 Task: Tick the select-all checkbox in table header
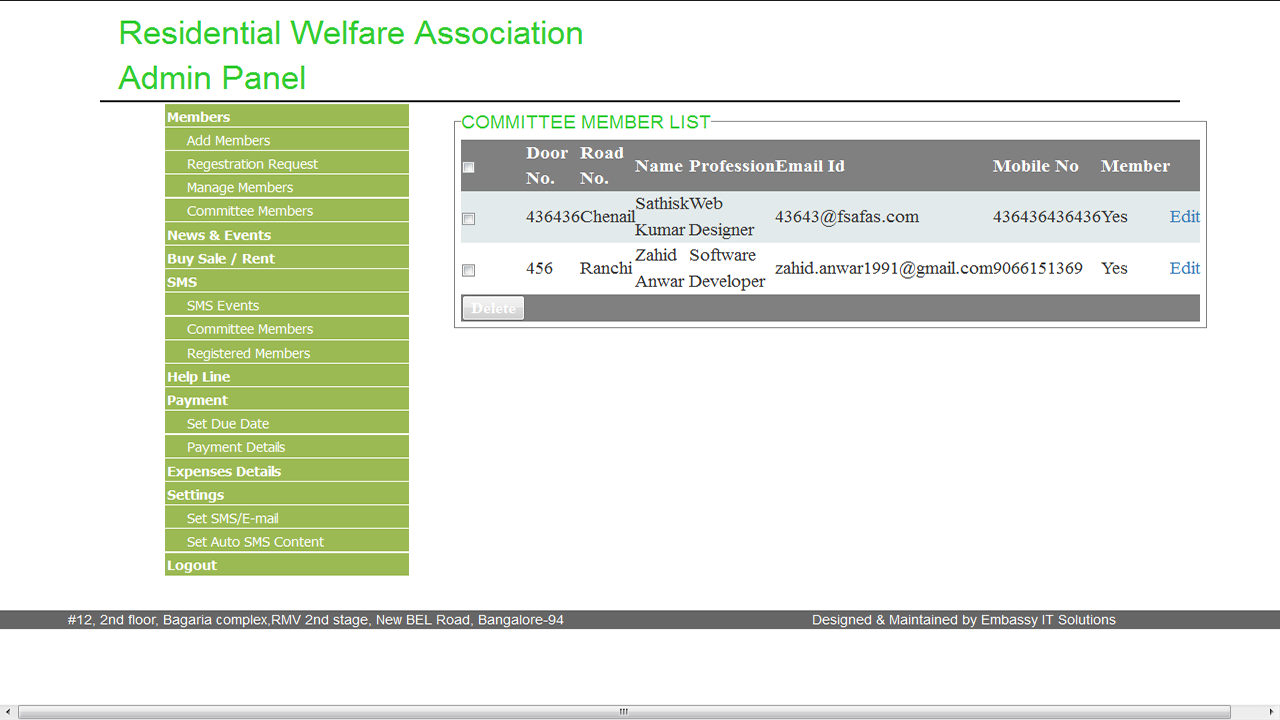[x=468, y=167]
